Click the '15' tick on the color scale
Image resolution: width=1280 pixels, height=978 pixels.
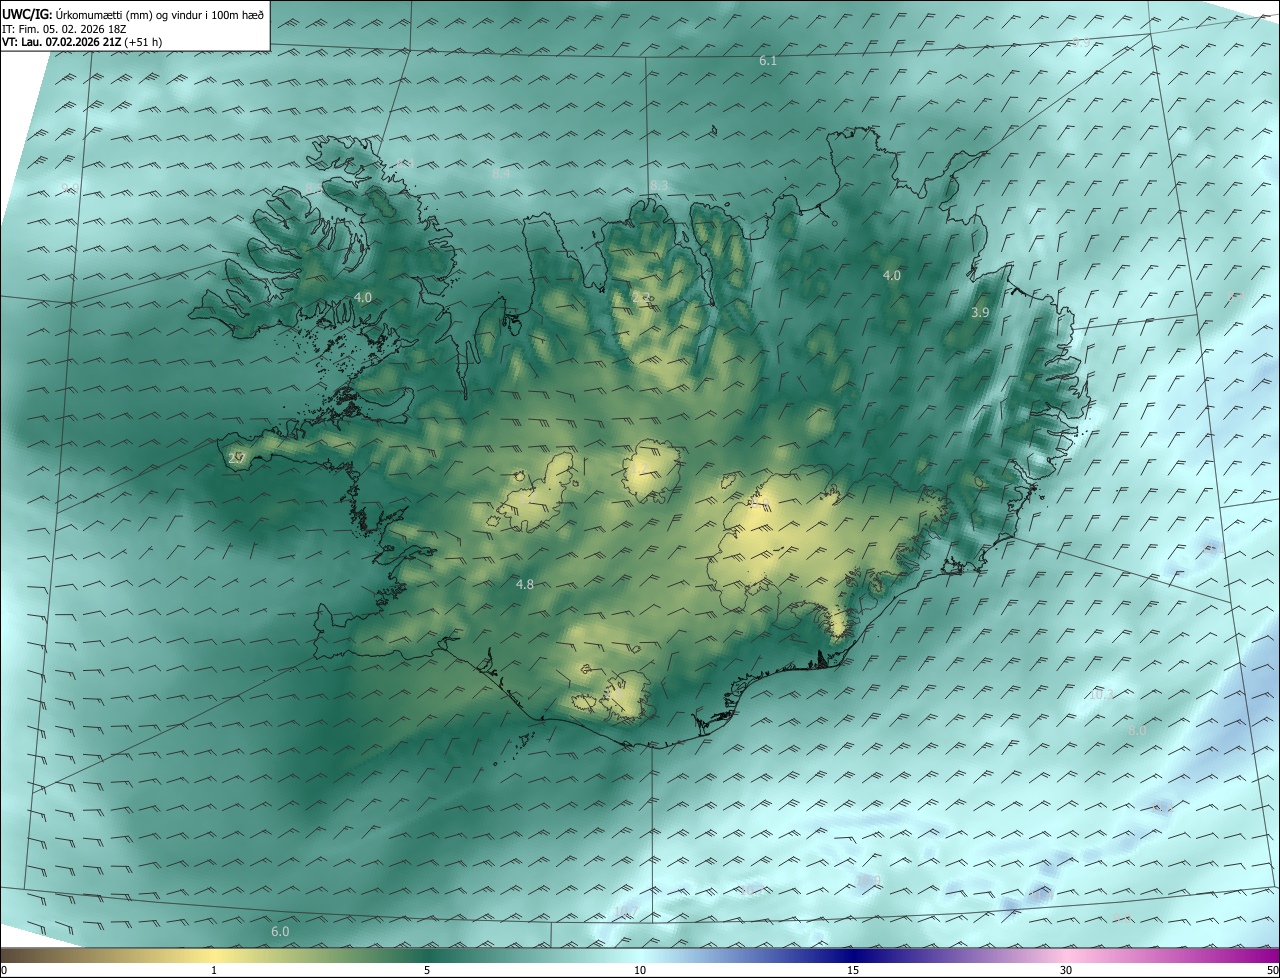click(853, 971)
